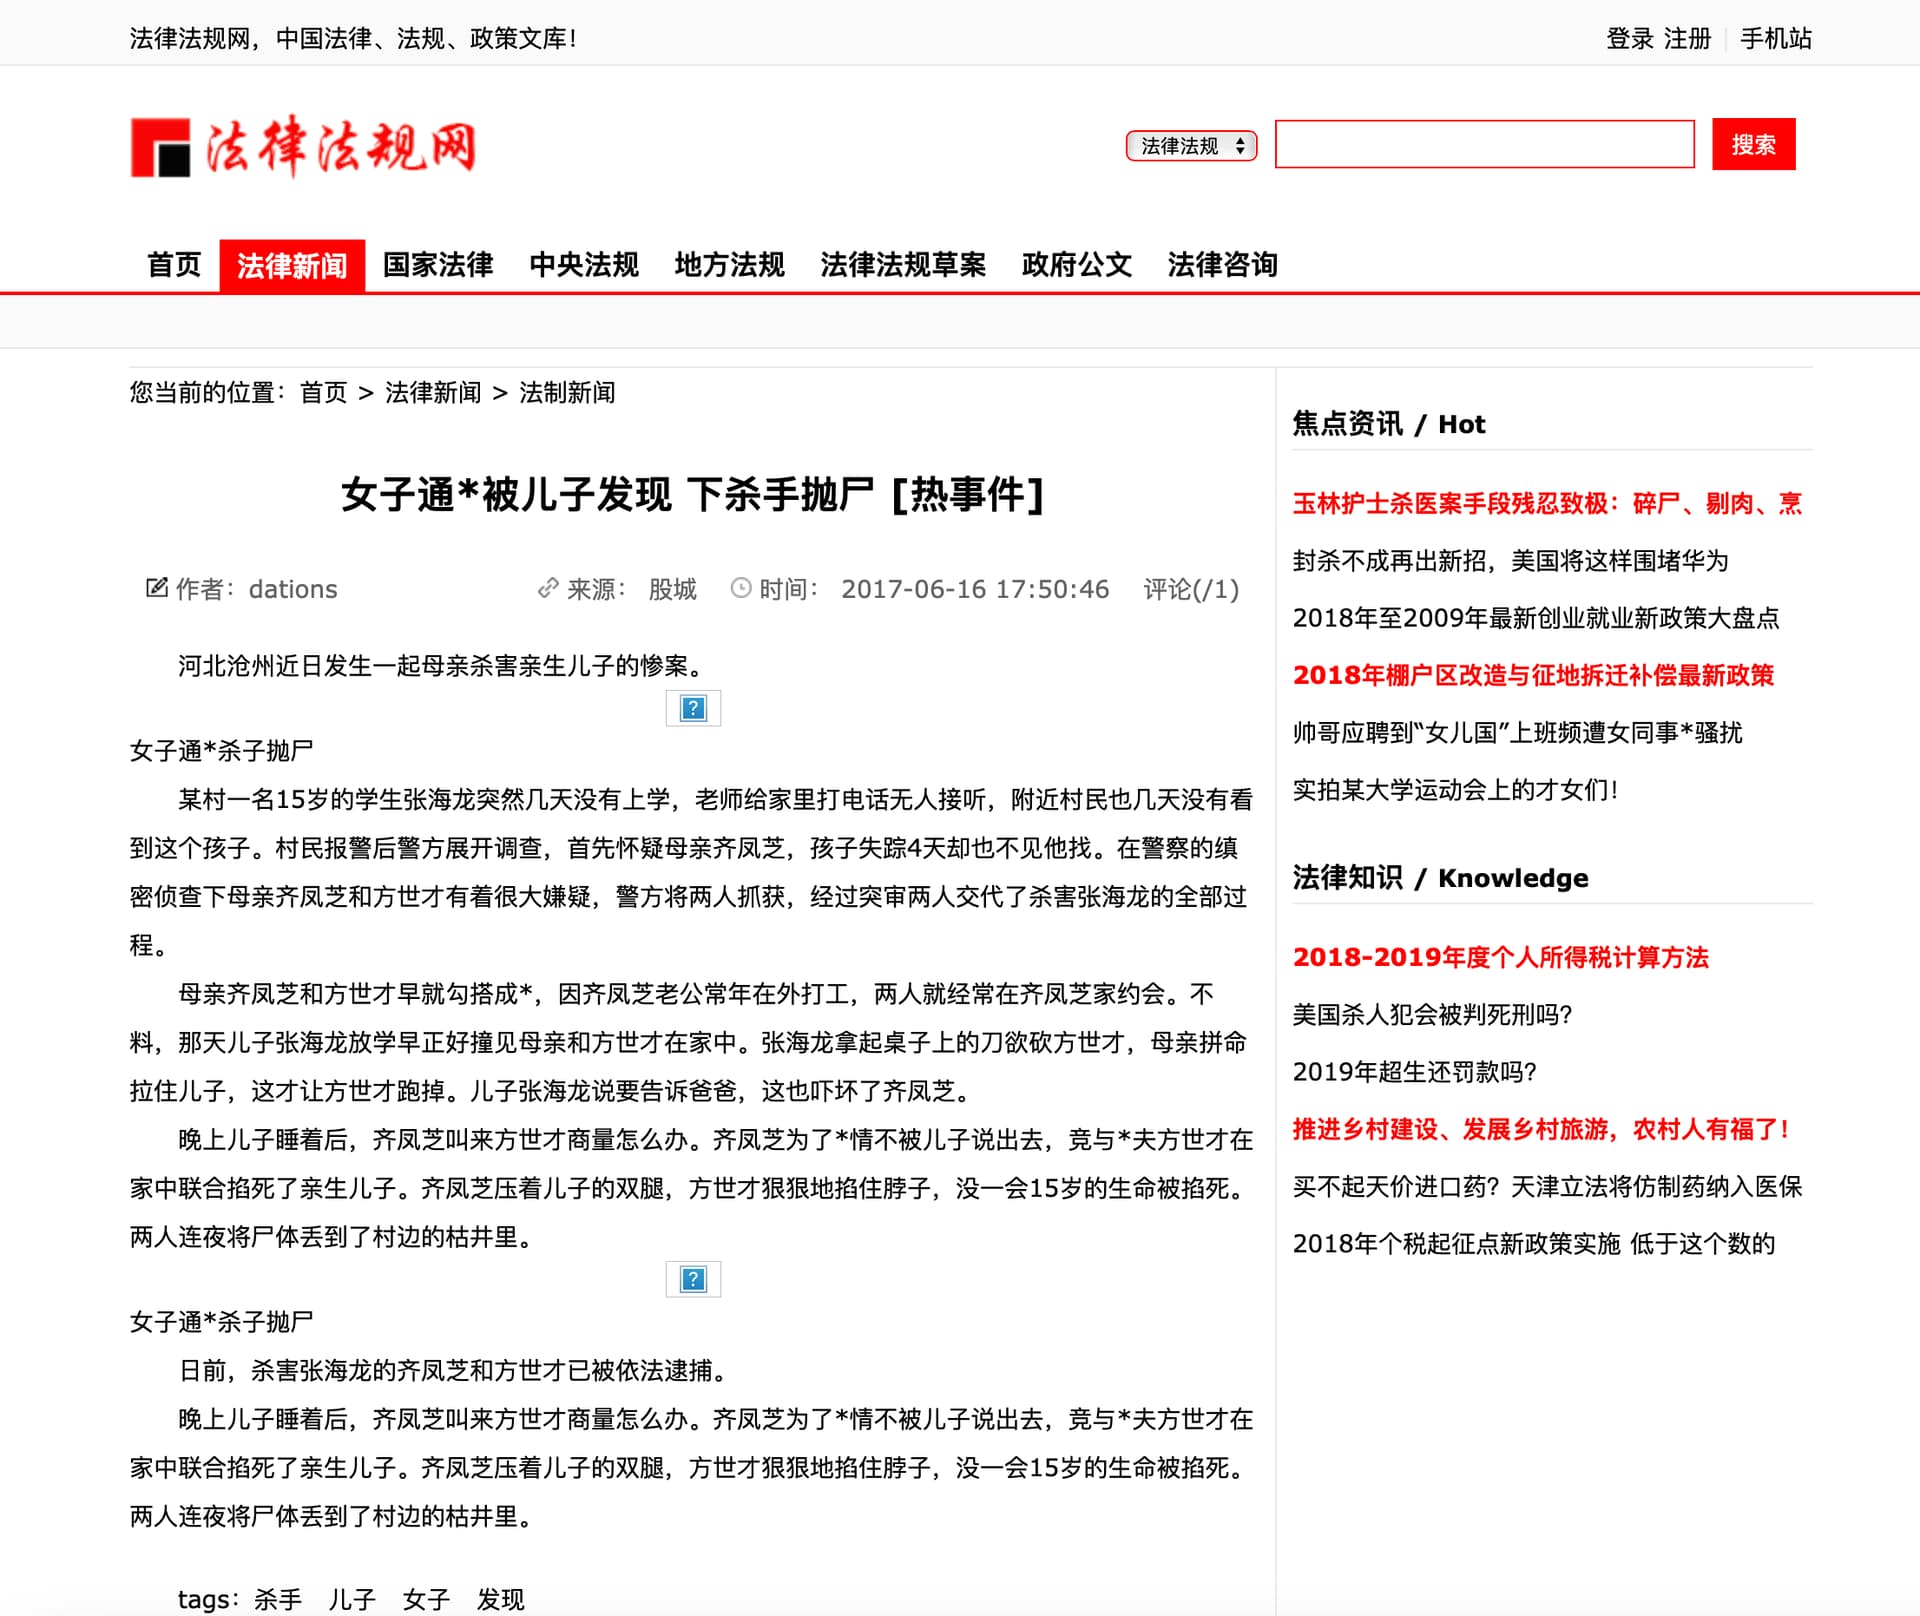Click the 法制新闻 breadcrumb link

coord(567,392)
